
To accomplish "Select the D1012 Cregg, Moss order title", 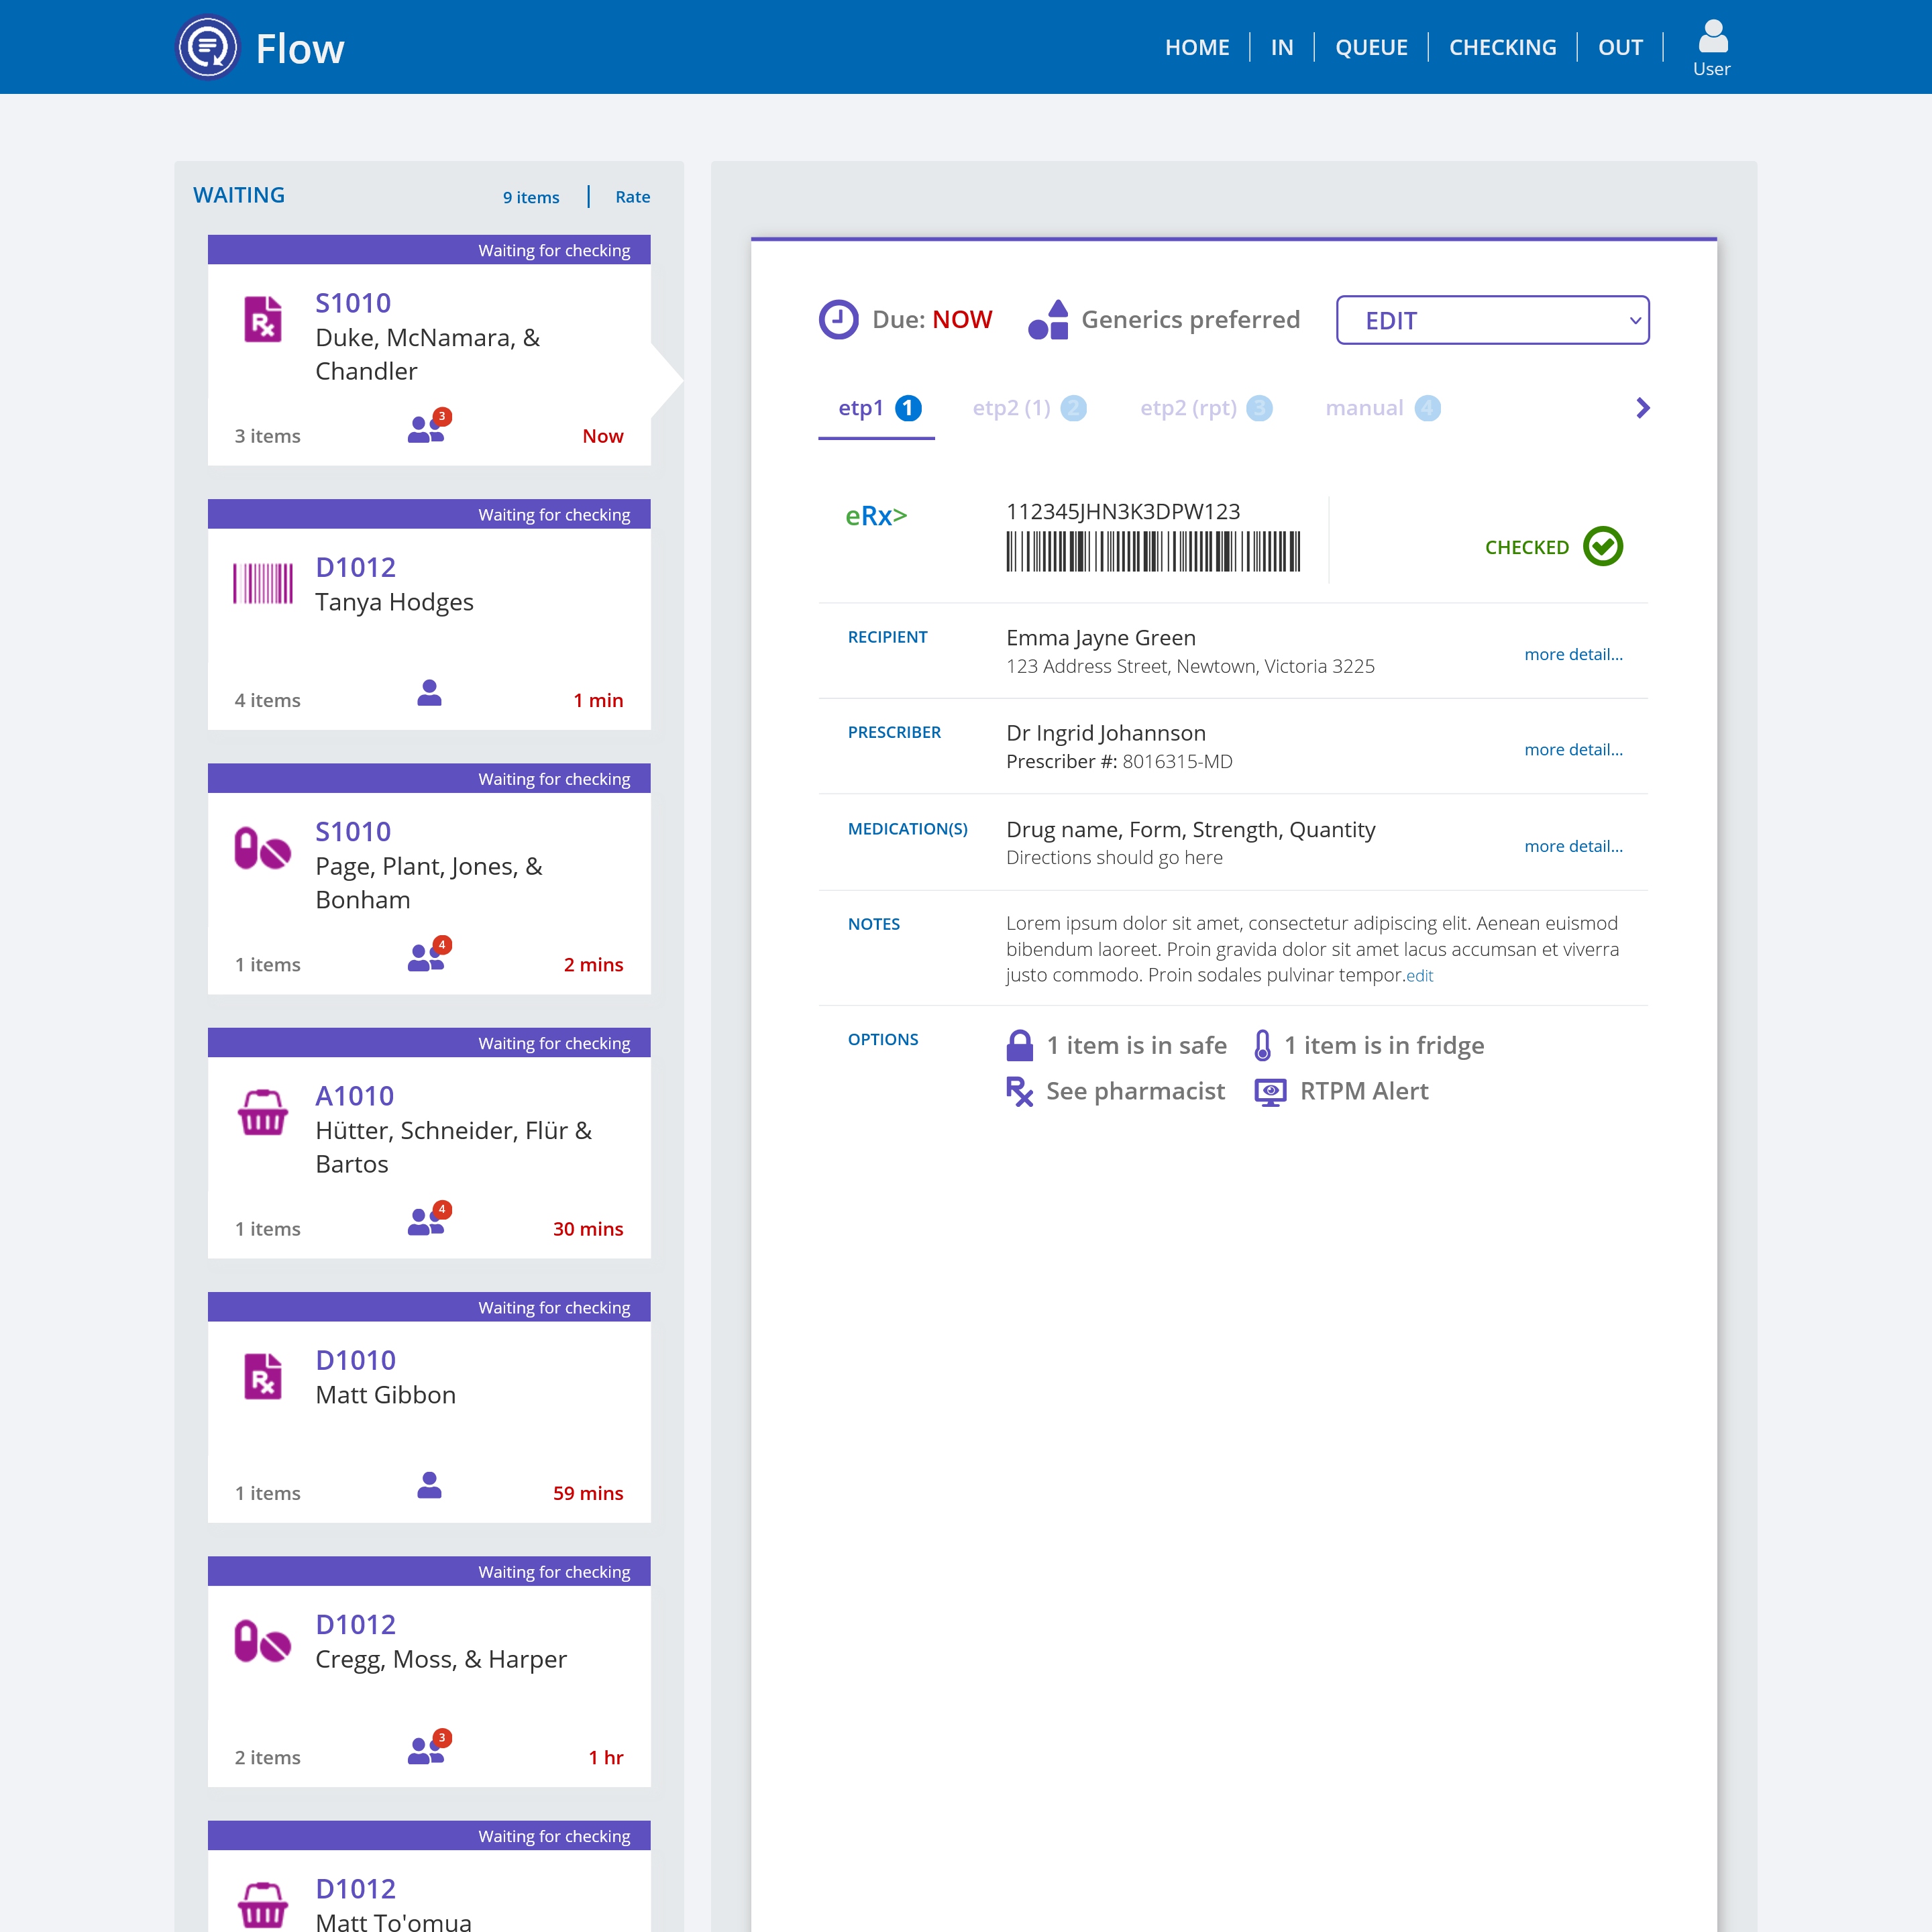I will pyautogui.click(x=356, y=1624).
